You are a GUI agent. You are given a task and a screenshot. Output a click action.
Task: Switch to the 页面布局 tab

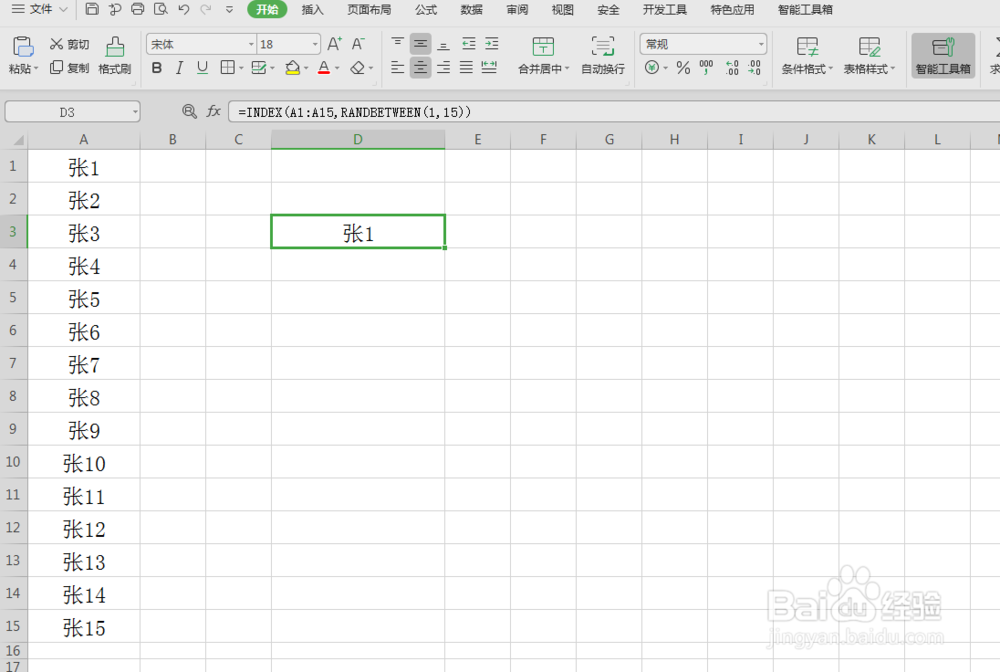pos(369,10)
